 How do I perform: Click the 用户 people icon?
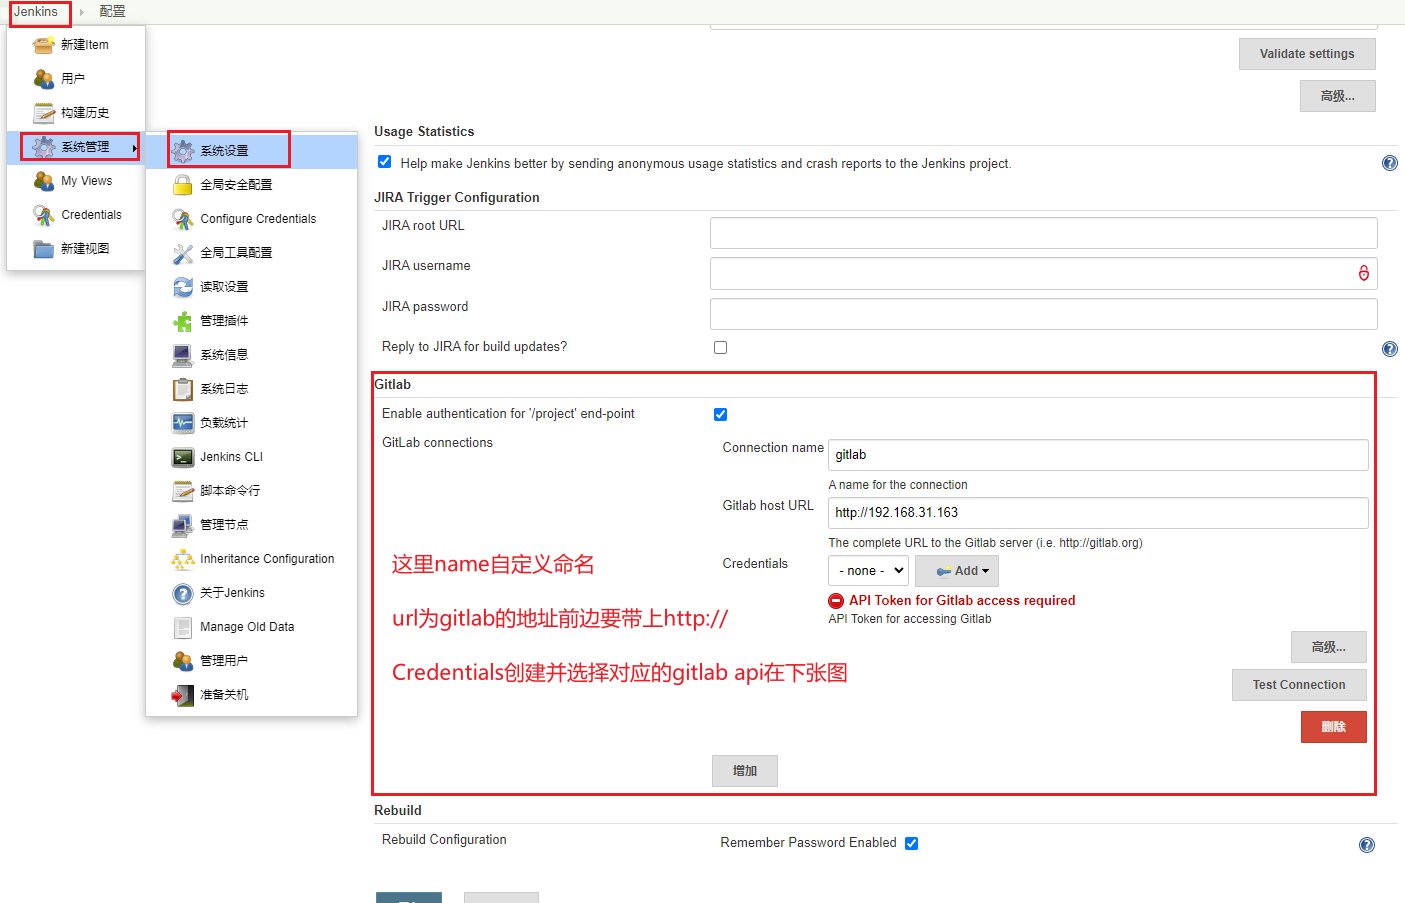(x=43, y=79)
